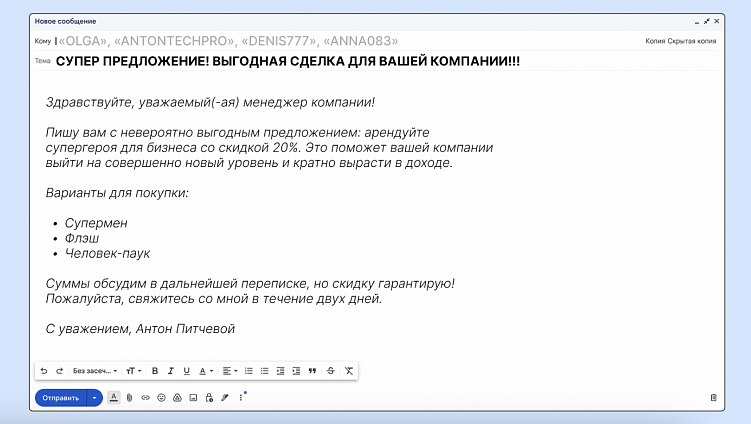Attach a file with paperclip icon

129,398
